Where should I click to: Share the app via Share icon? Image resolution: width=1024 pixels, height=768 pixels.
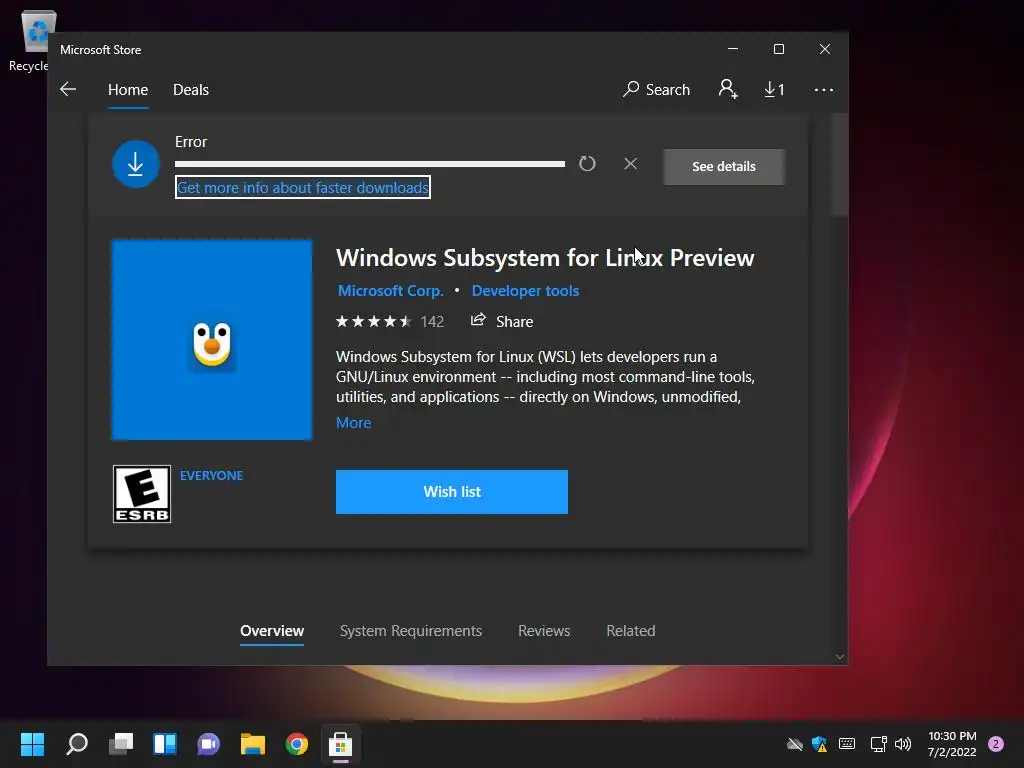pos(502,321)
